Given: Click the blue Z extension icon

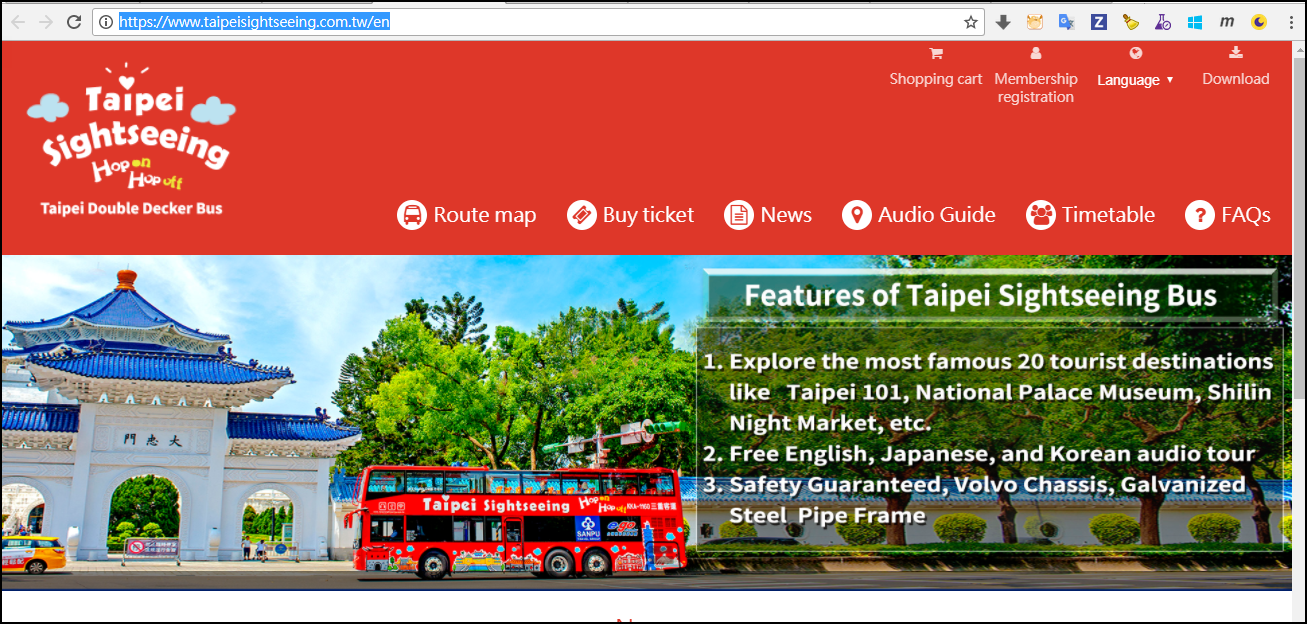Looking at the screenshot, I should coord(1098,22).
